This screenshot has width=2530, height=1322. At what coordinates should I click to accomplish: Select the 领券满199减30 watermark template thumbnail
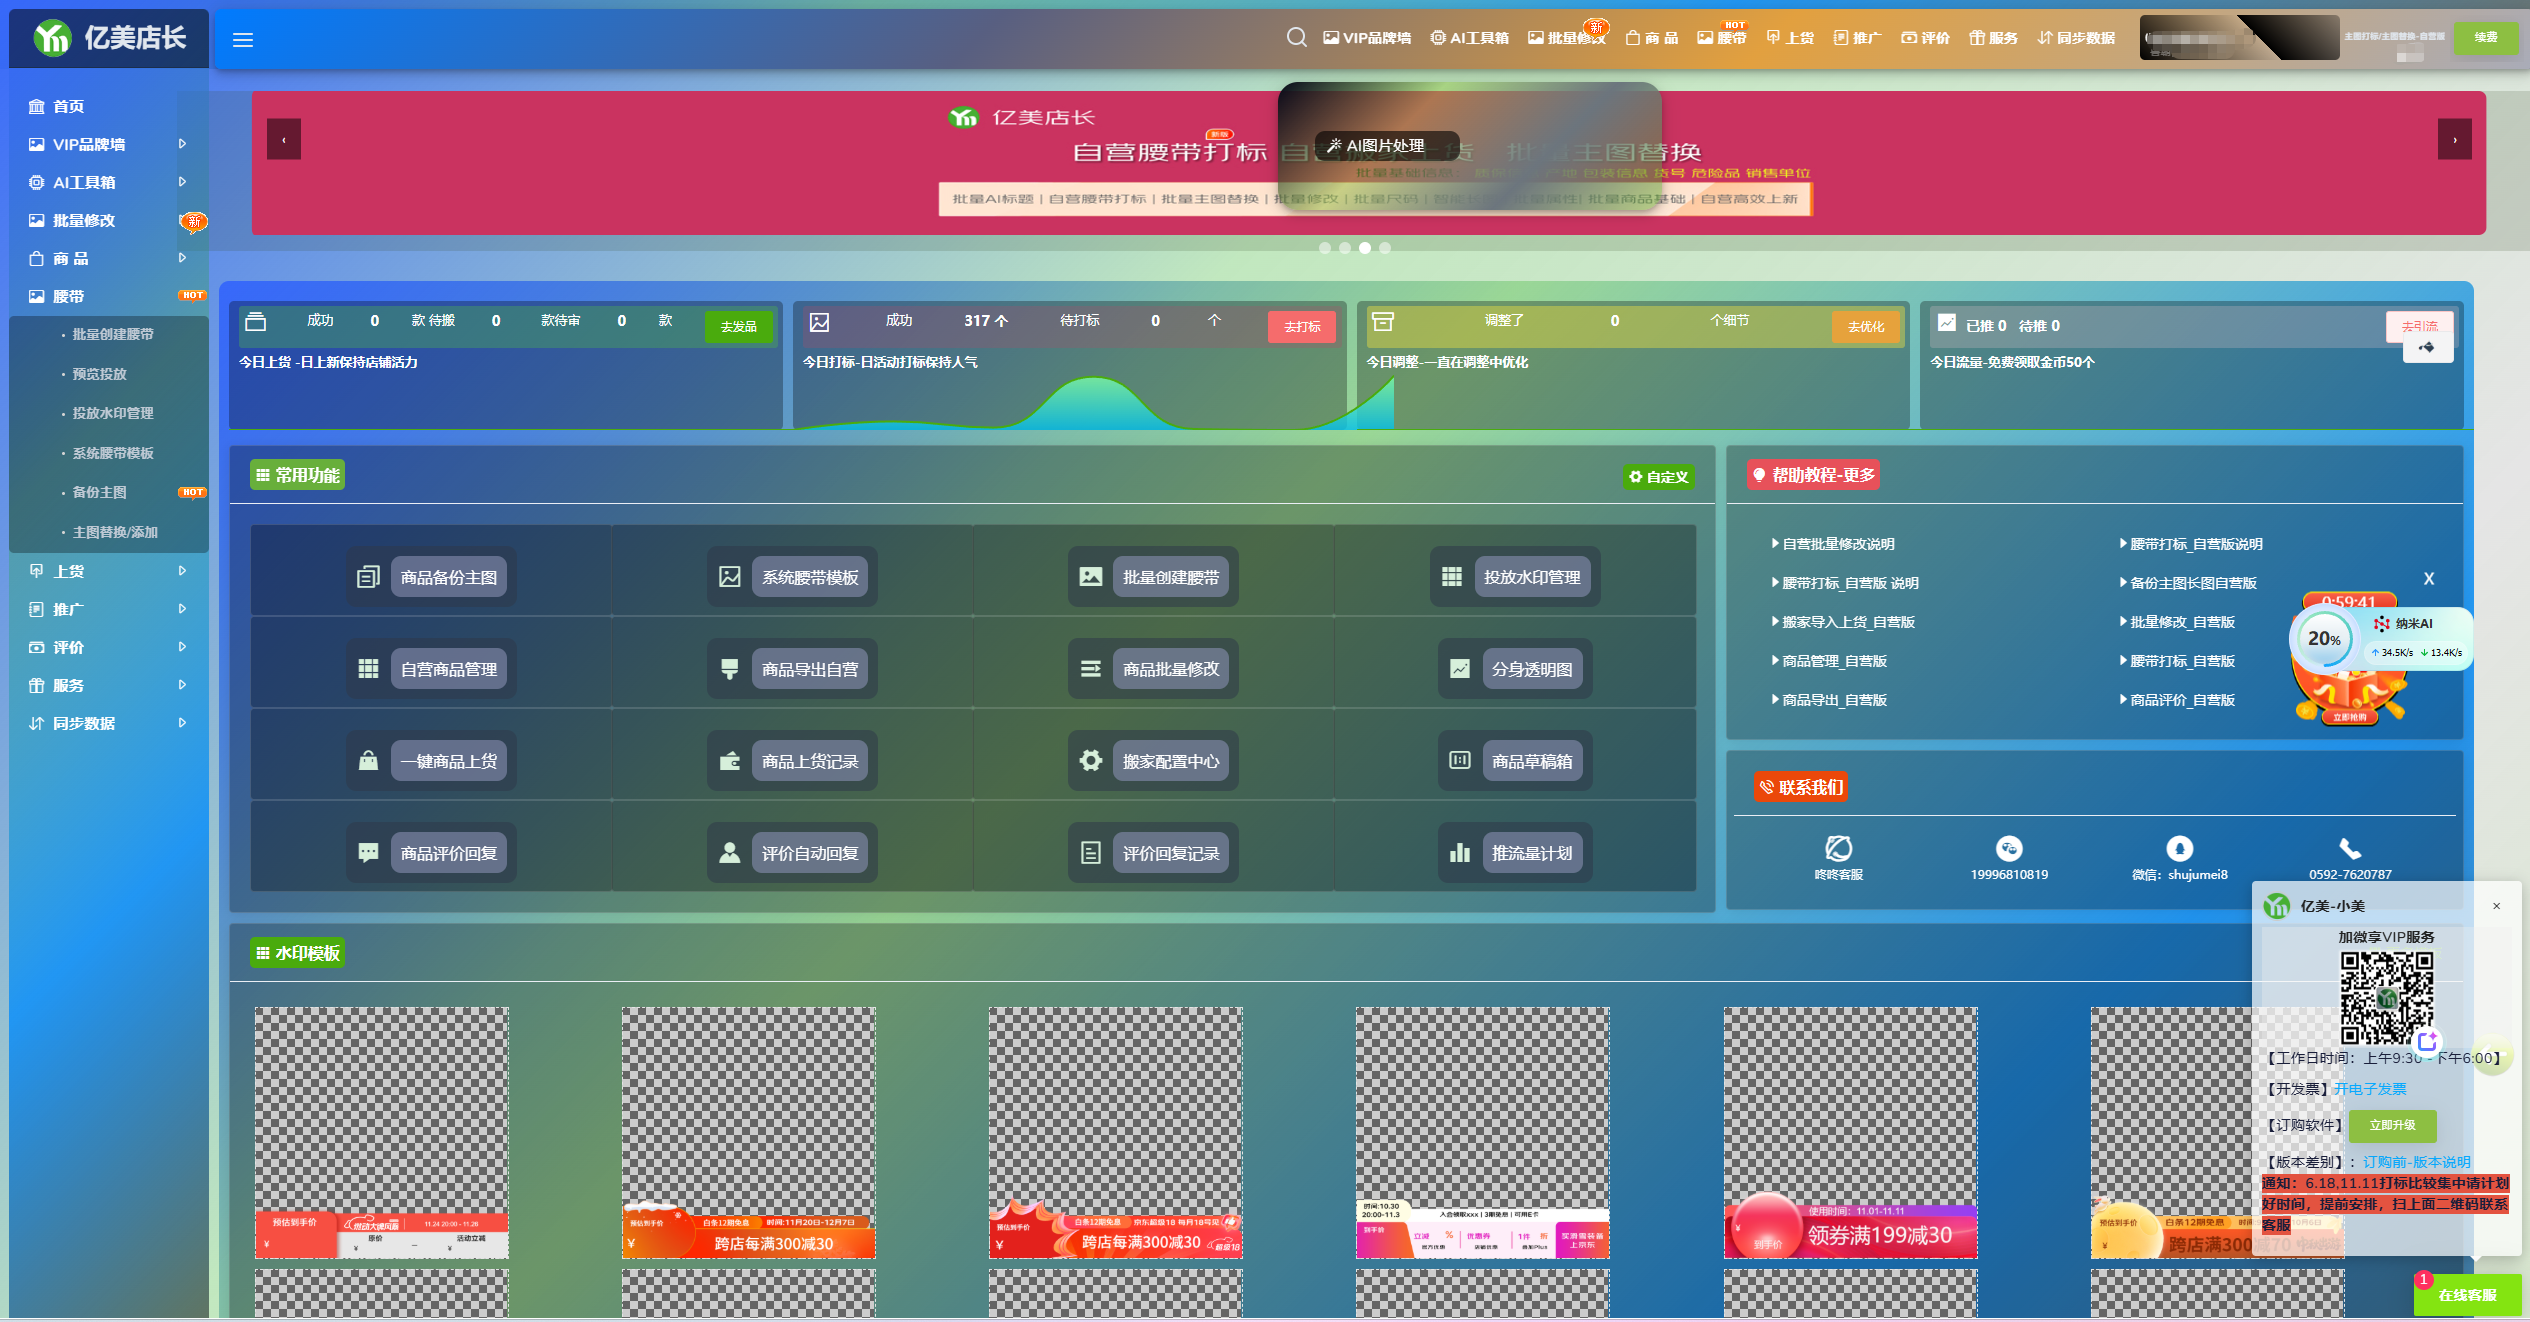pyautogui.click(x=1850, y=1132)
